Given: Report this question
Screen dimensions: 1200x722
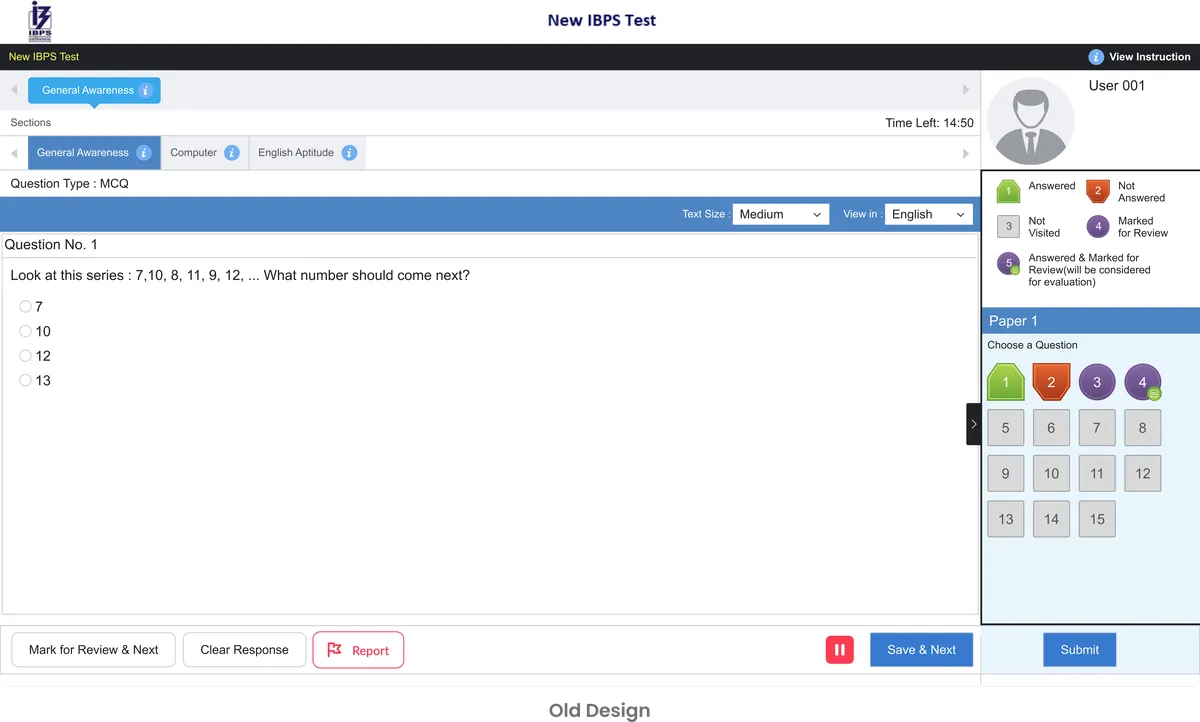Looking at the screenshot, I should [358, 650].
